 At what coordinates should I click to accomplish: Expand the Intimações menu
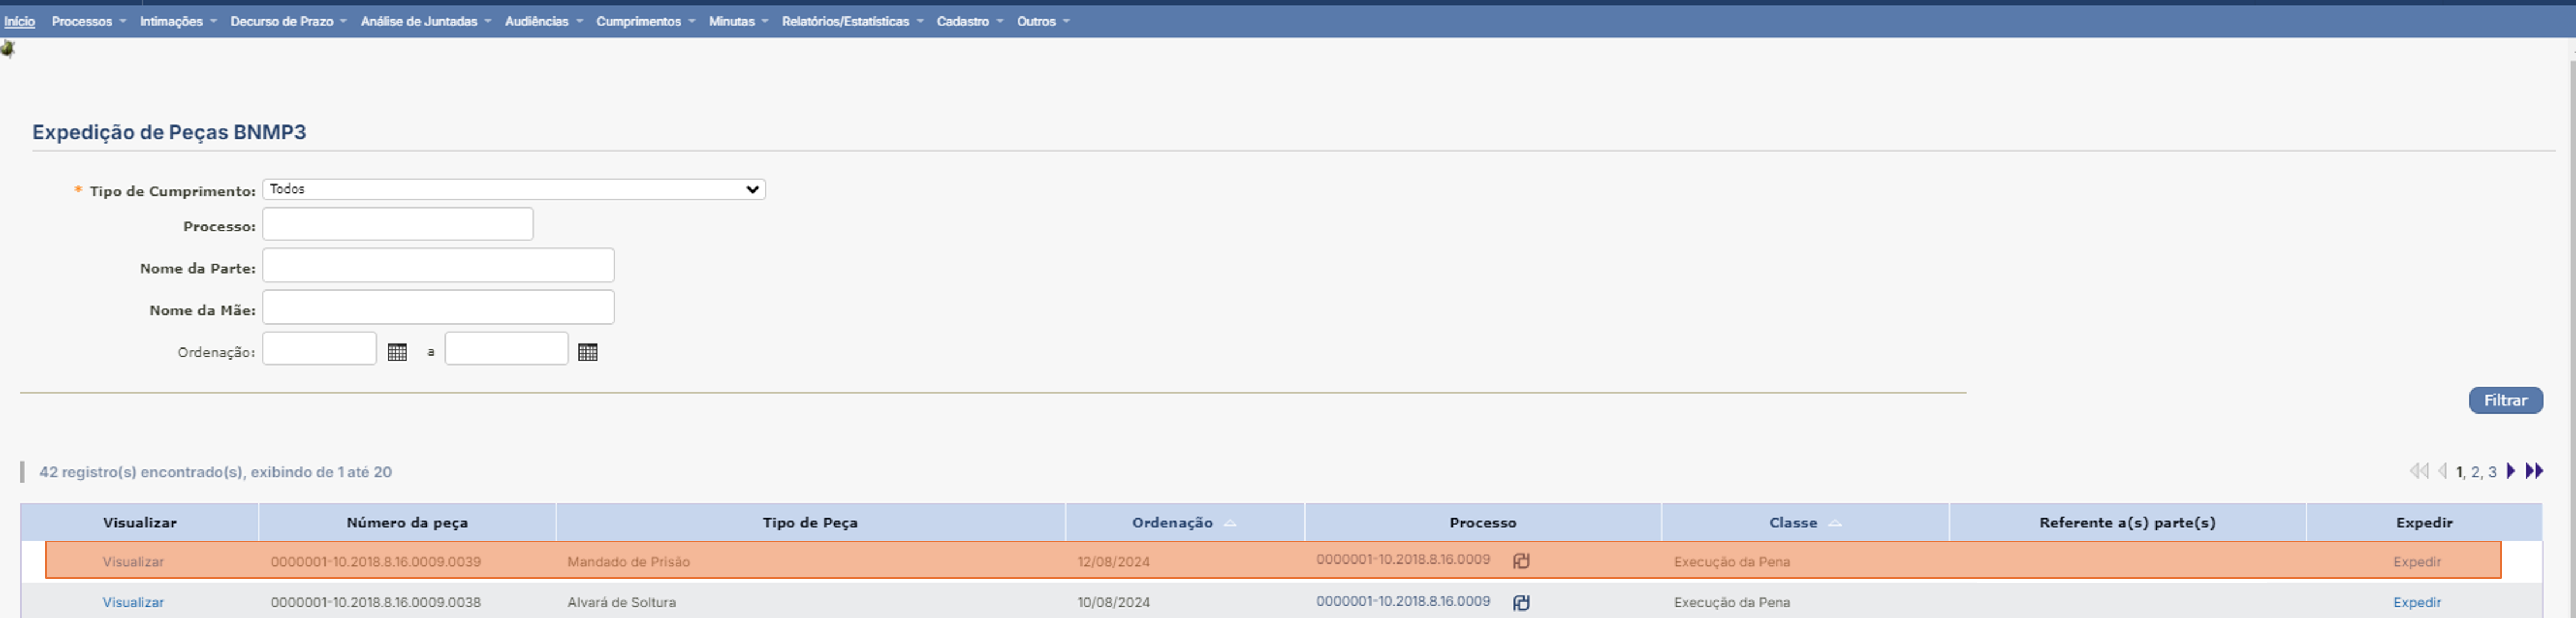tap(177, 21)
